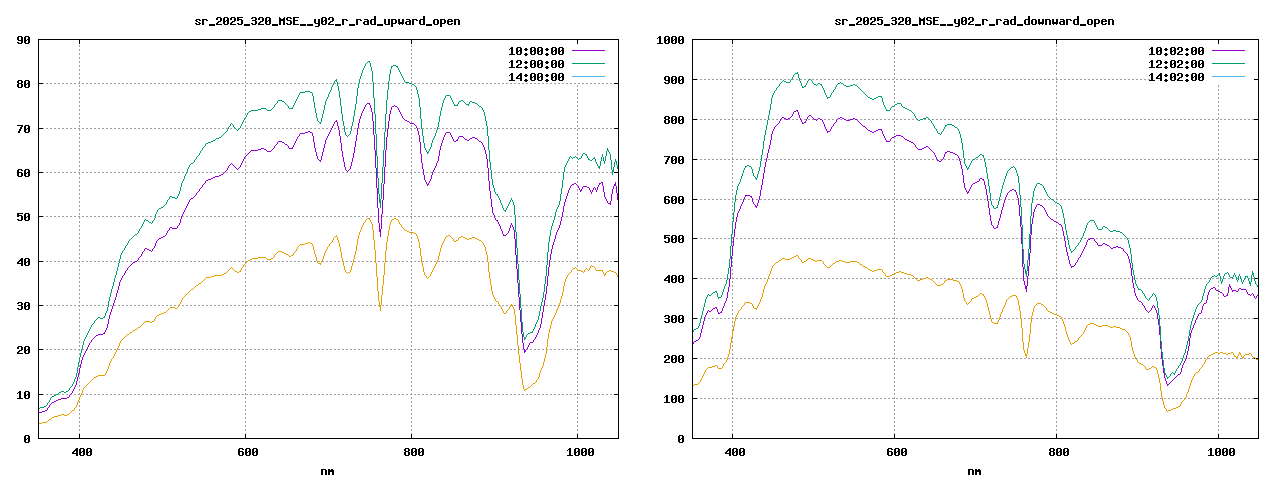Click the purple line sample beside 10:00:00

(x=588, y=50)
